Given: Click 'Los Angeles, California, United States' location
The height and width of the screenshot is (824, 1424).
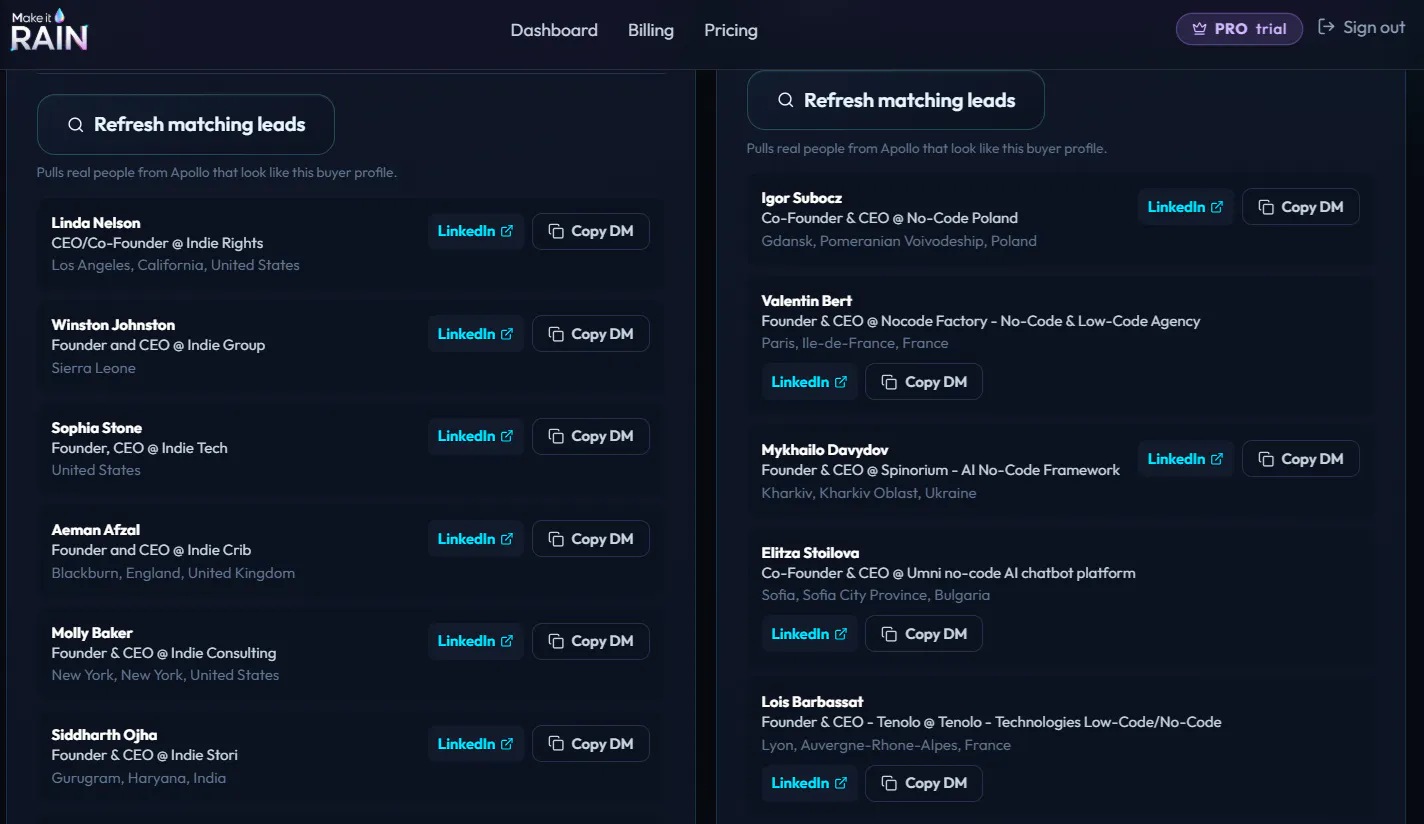Looking at the screenshot, I should pyautogui.click(x=176, y=265).
